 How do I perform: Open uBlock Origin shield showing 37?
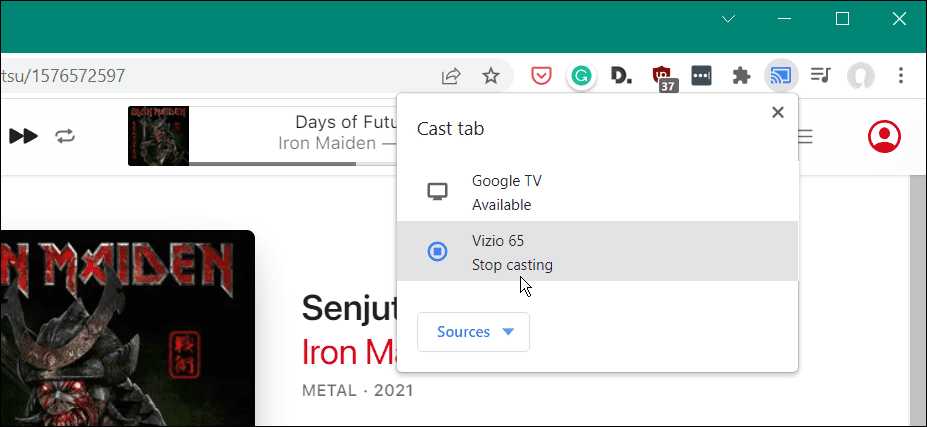[665, 77]
